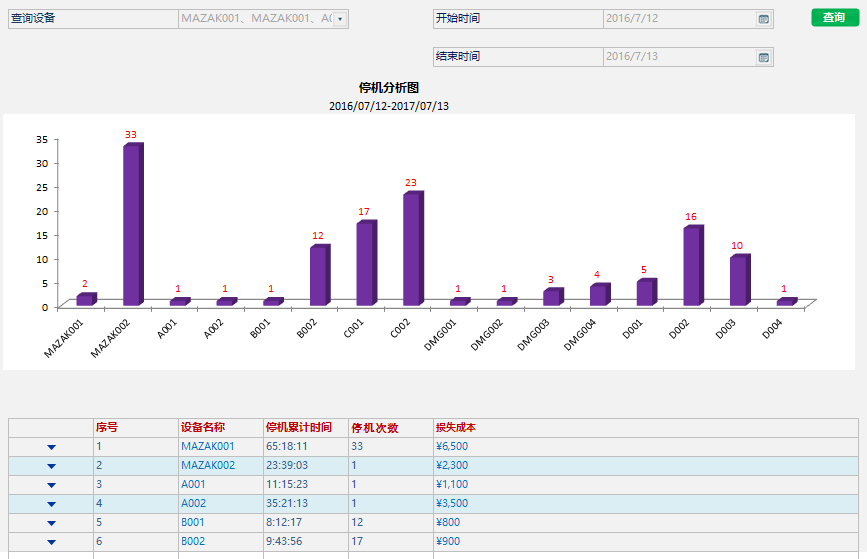This screenshot has width=867, height=559.
Task: Expand row 5 B001 arrow
Action: (51, 523)
